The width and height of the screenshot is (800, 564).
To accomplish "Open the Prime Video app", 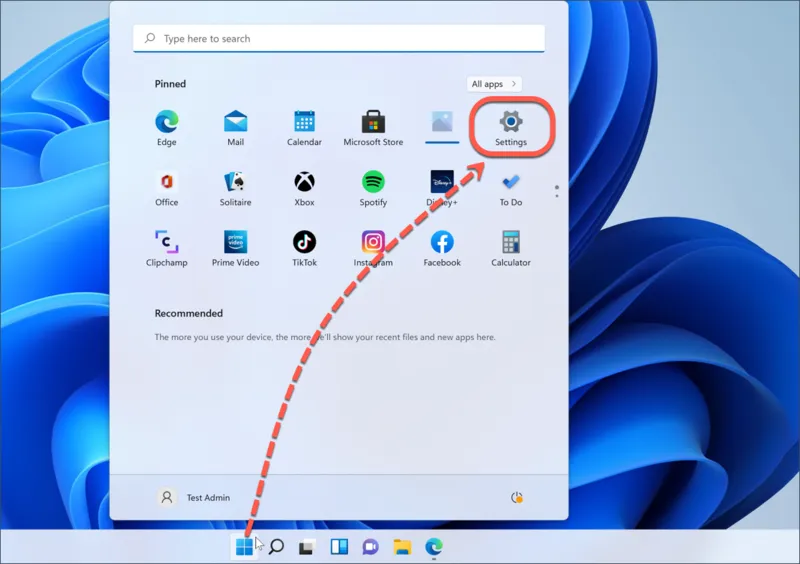I will click(235, 248).
